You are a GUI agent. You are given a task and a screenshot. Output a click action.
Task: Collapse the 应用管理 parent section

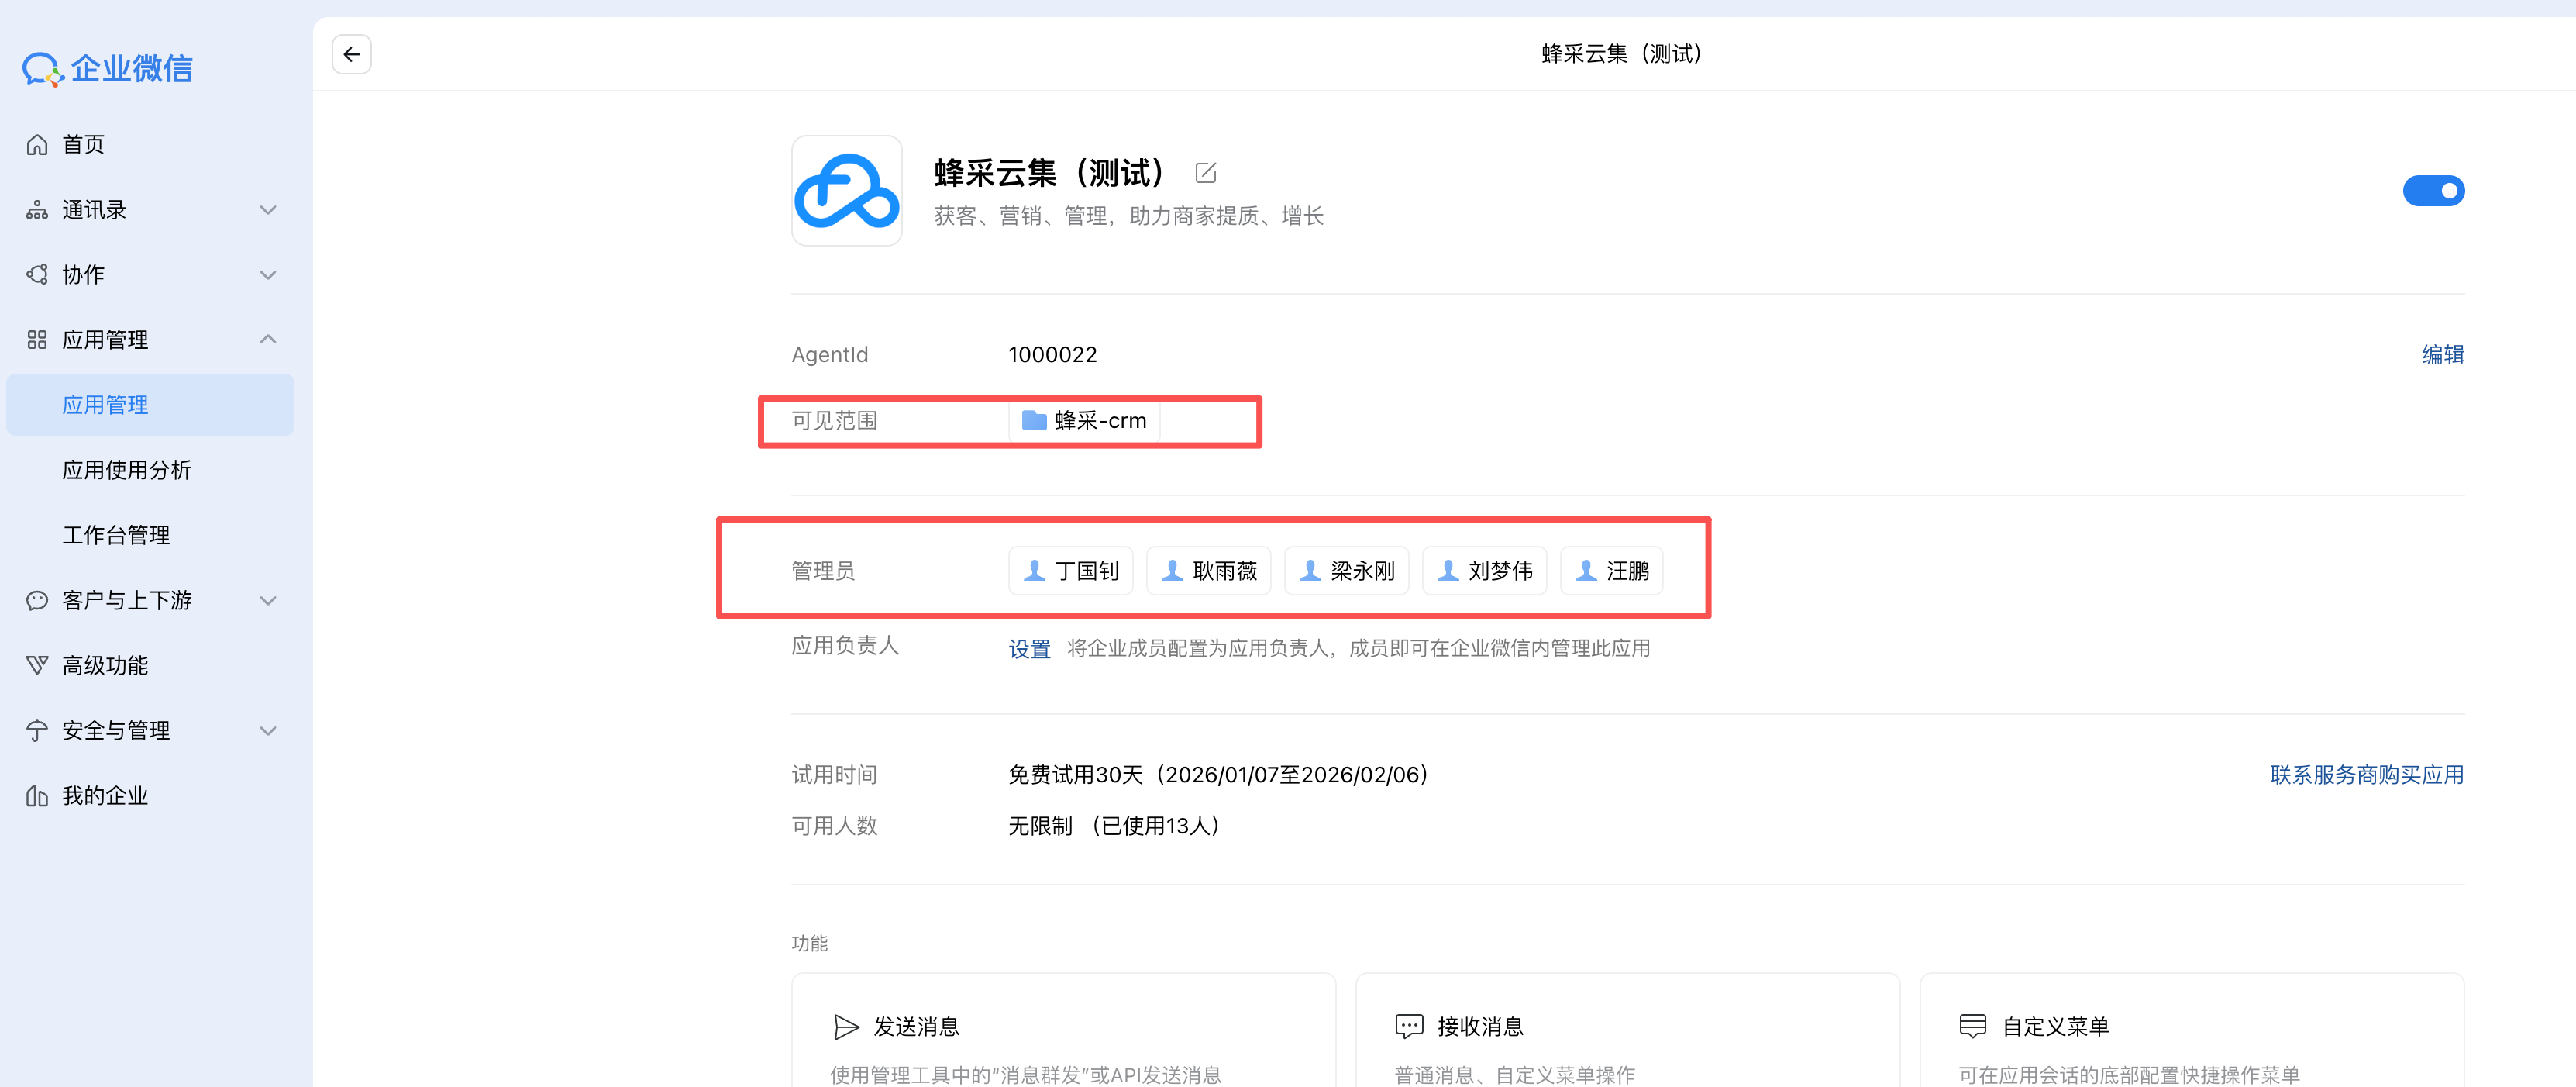pos(267,340)
